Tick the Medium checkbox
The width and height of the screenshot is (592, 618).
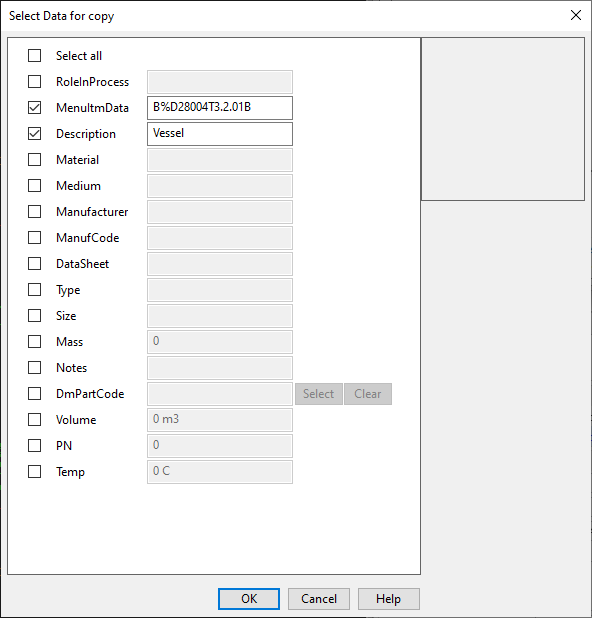point(34,186)
